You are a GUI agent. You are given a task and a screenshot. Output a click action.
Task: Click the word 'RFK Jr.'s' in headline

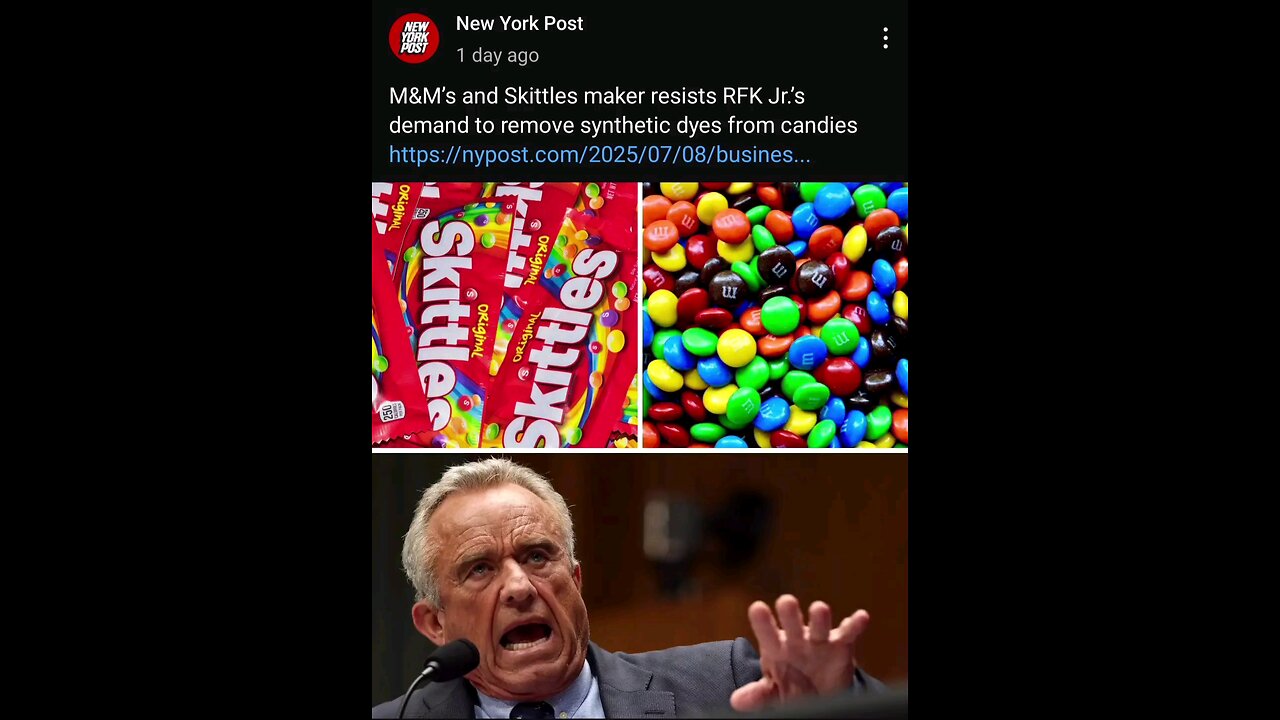pyautogui.click(x=764, y=96)
